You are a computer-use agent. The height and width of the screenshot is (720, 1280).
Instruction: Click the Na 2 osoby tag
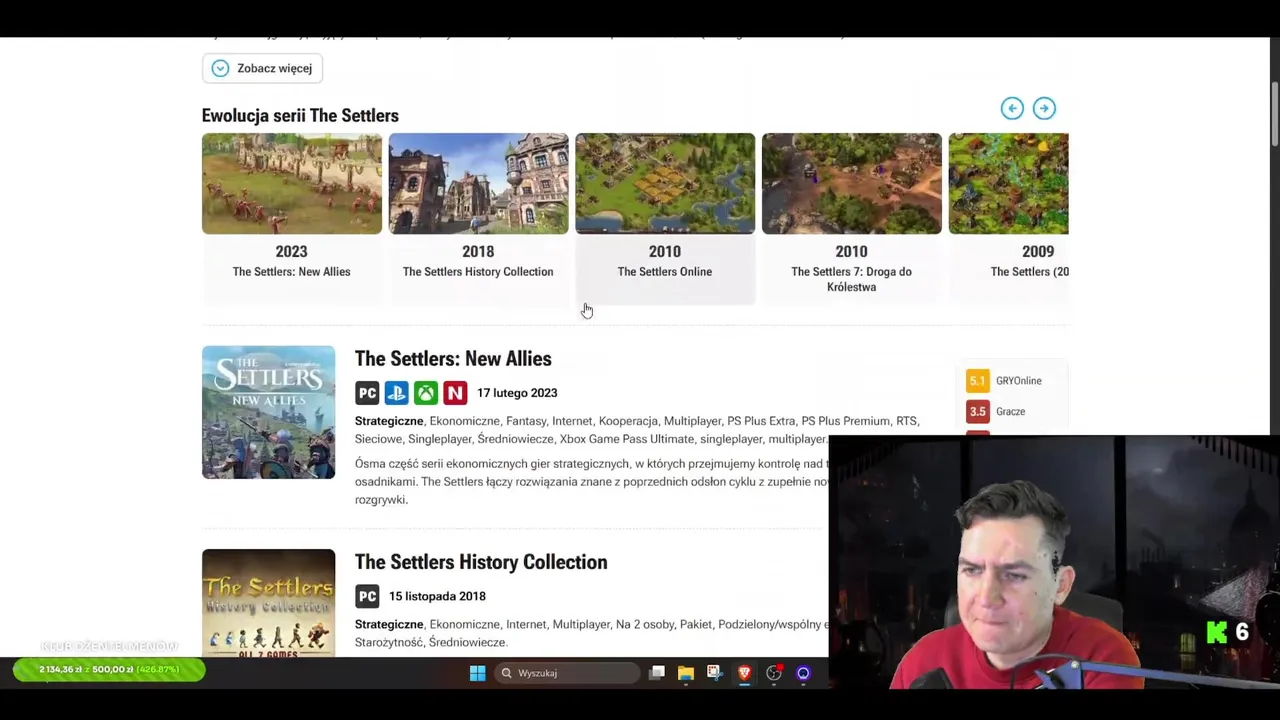pos(645,624)
